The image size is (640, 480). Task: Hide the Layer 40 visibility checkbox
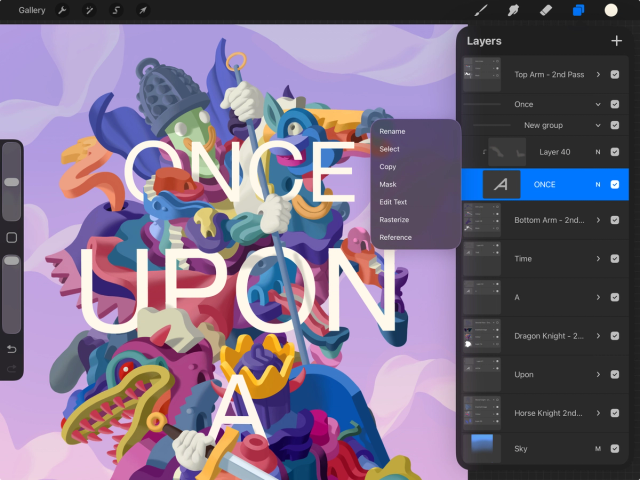(x=615, y=152)
